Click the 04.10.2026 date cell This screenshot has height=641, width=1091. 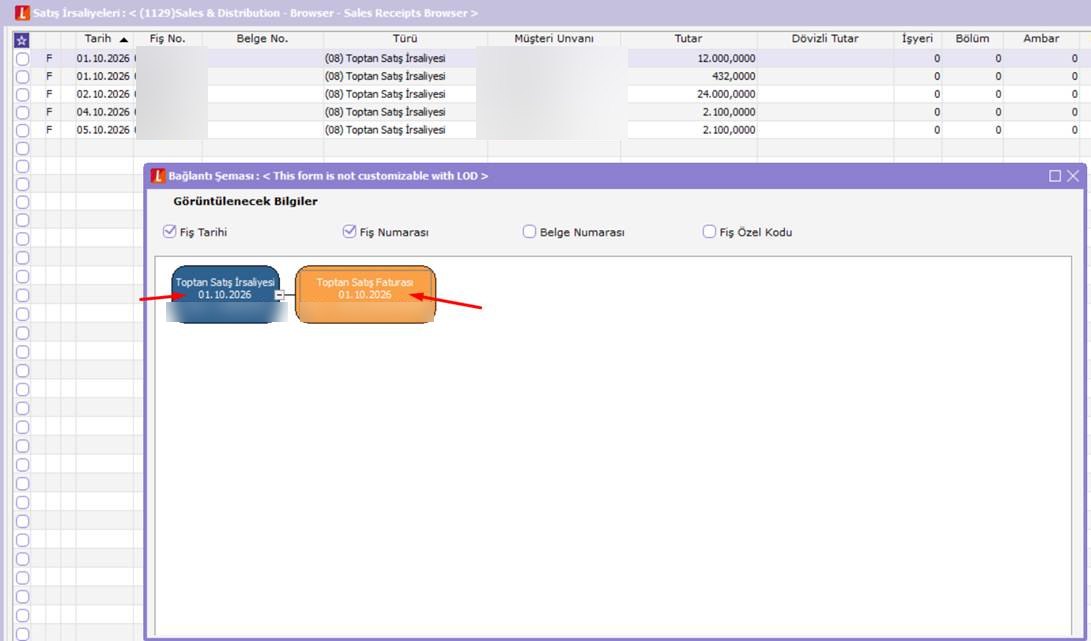pos(104,112)
